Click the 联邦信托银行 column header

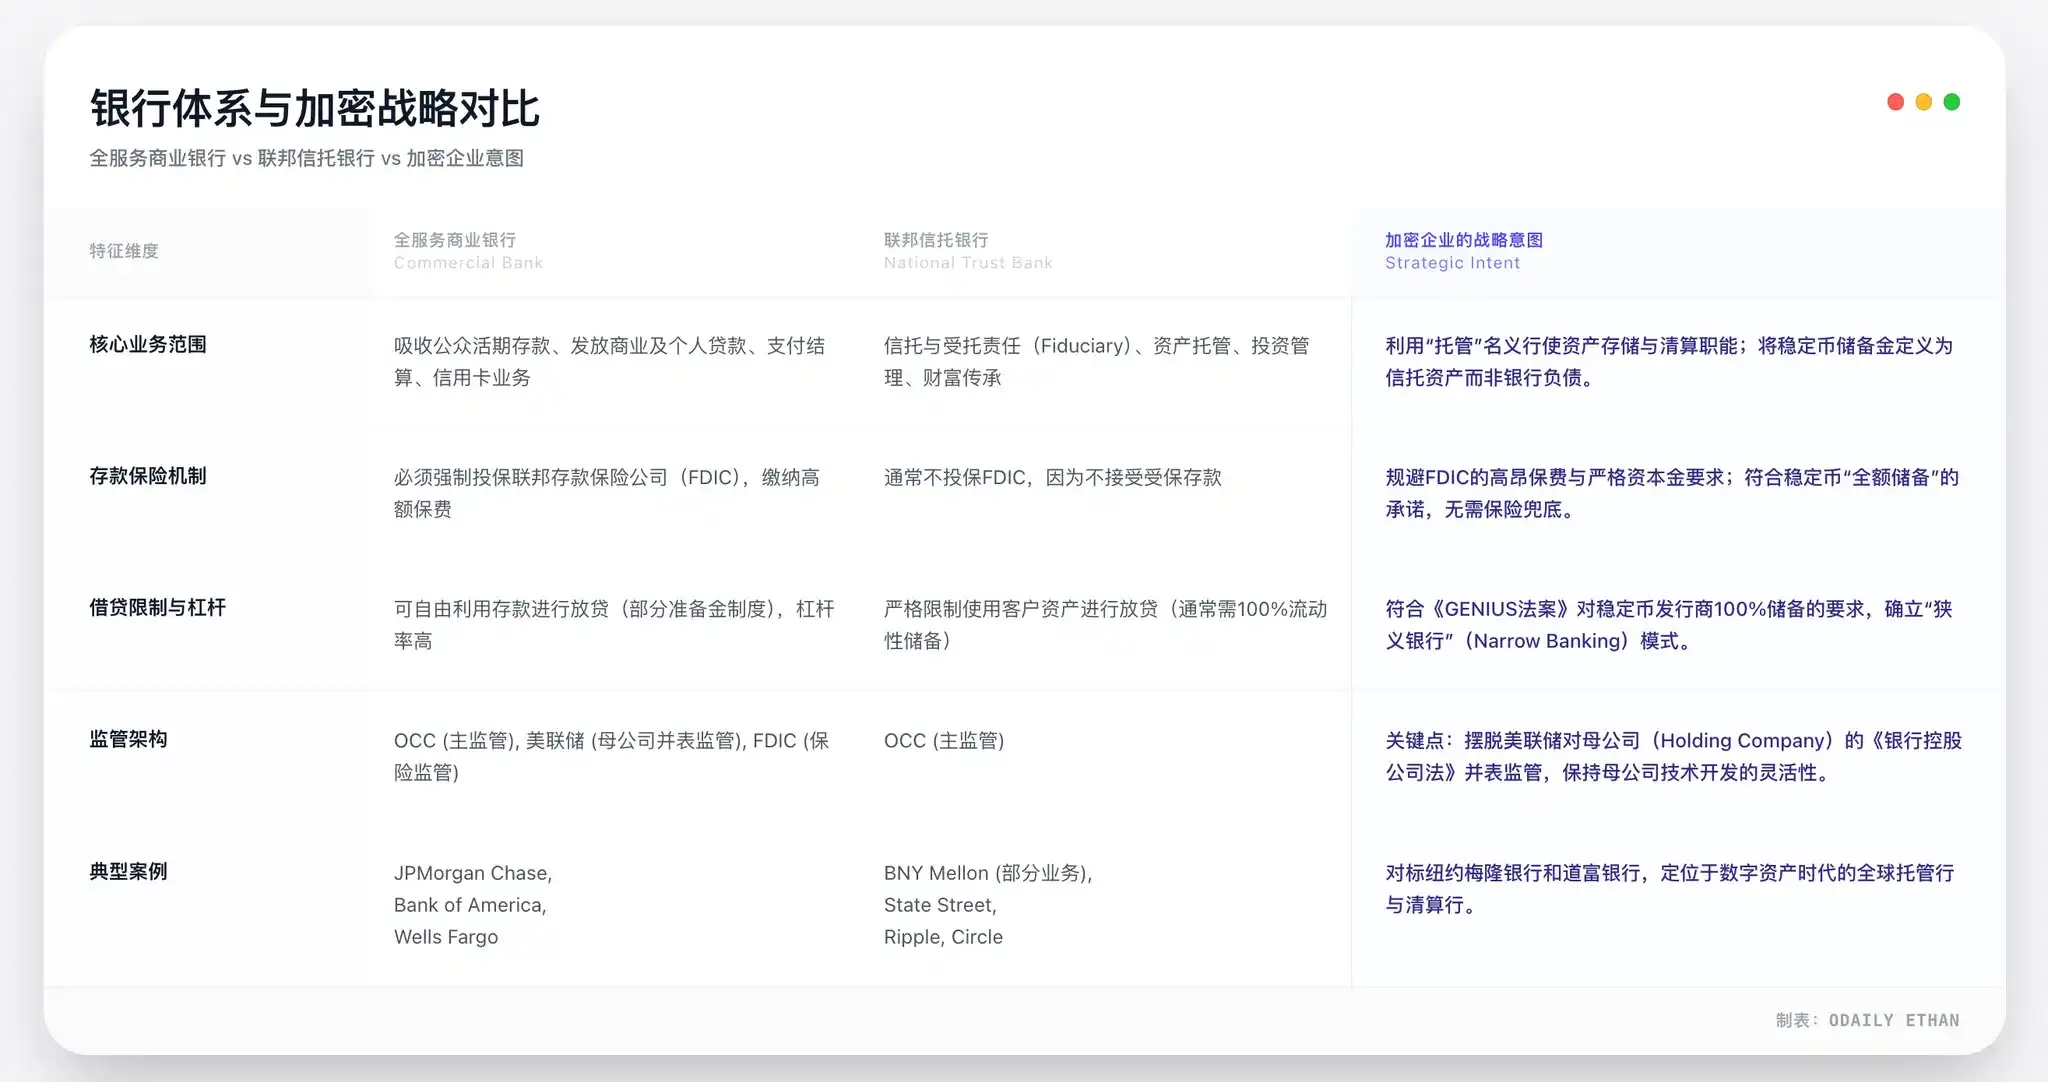click(935, 240)
